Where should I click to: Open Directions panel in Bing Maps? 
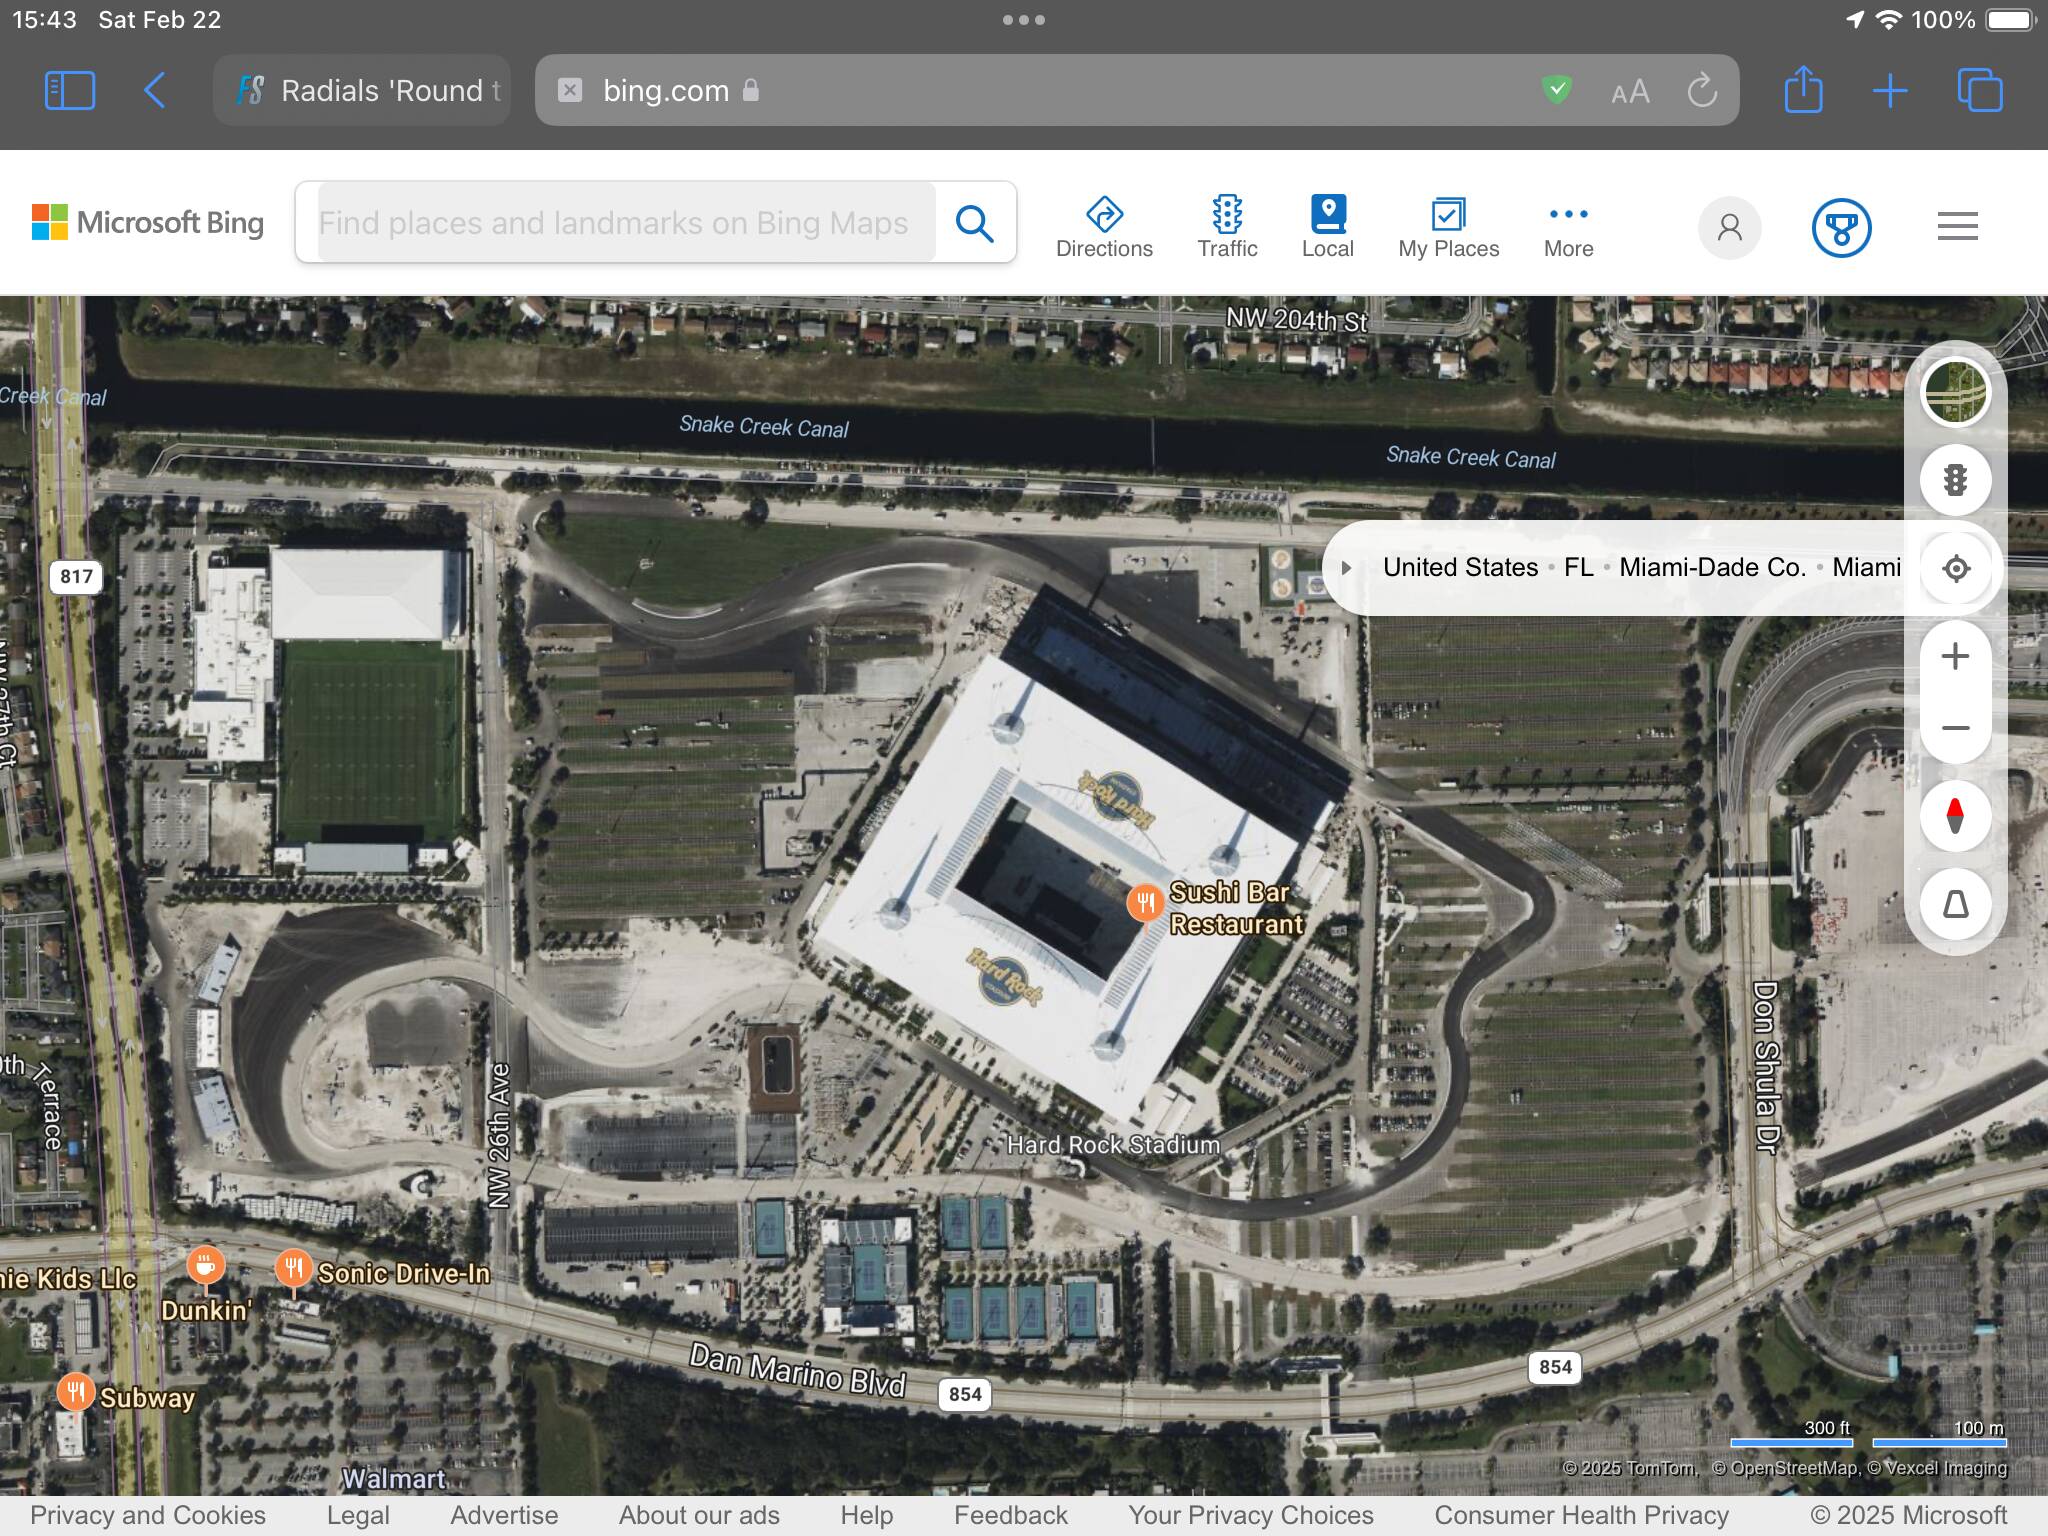pyautogui.click(x=1104, y=227)
